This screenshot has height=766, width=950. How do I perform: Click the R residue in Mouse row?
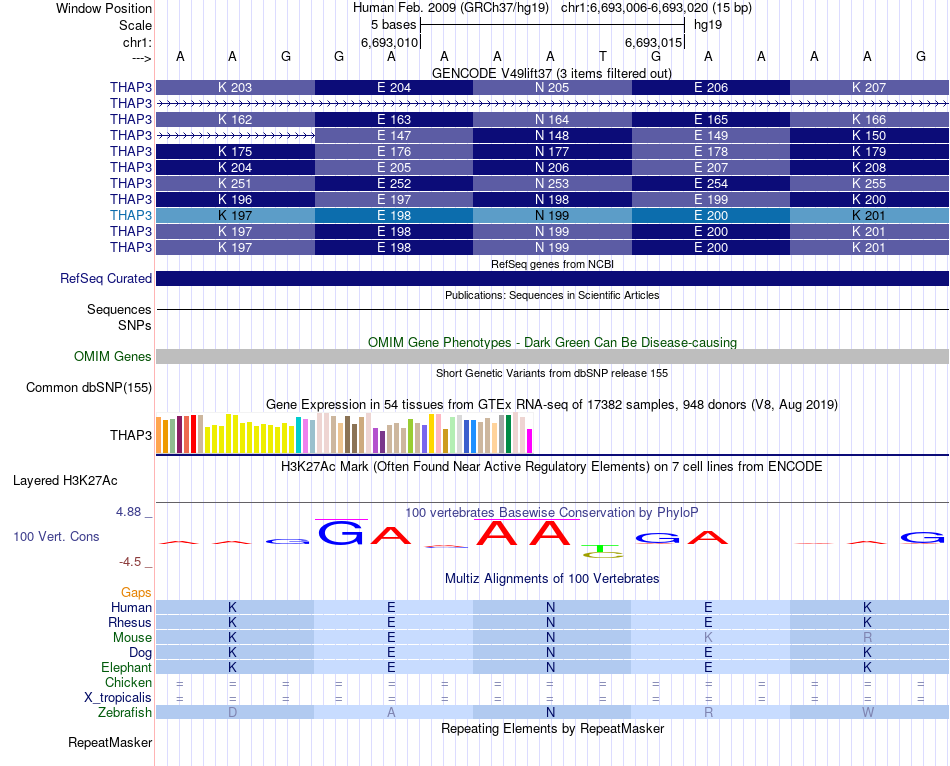(868, 638)
